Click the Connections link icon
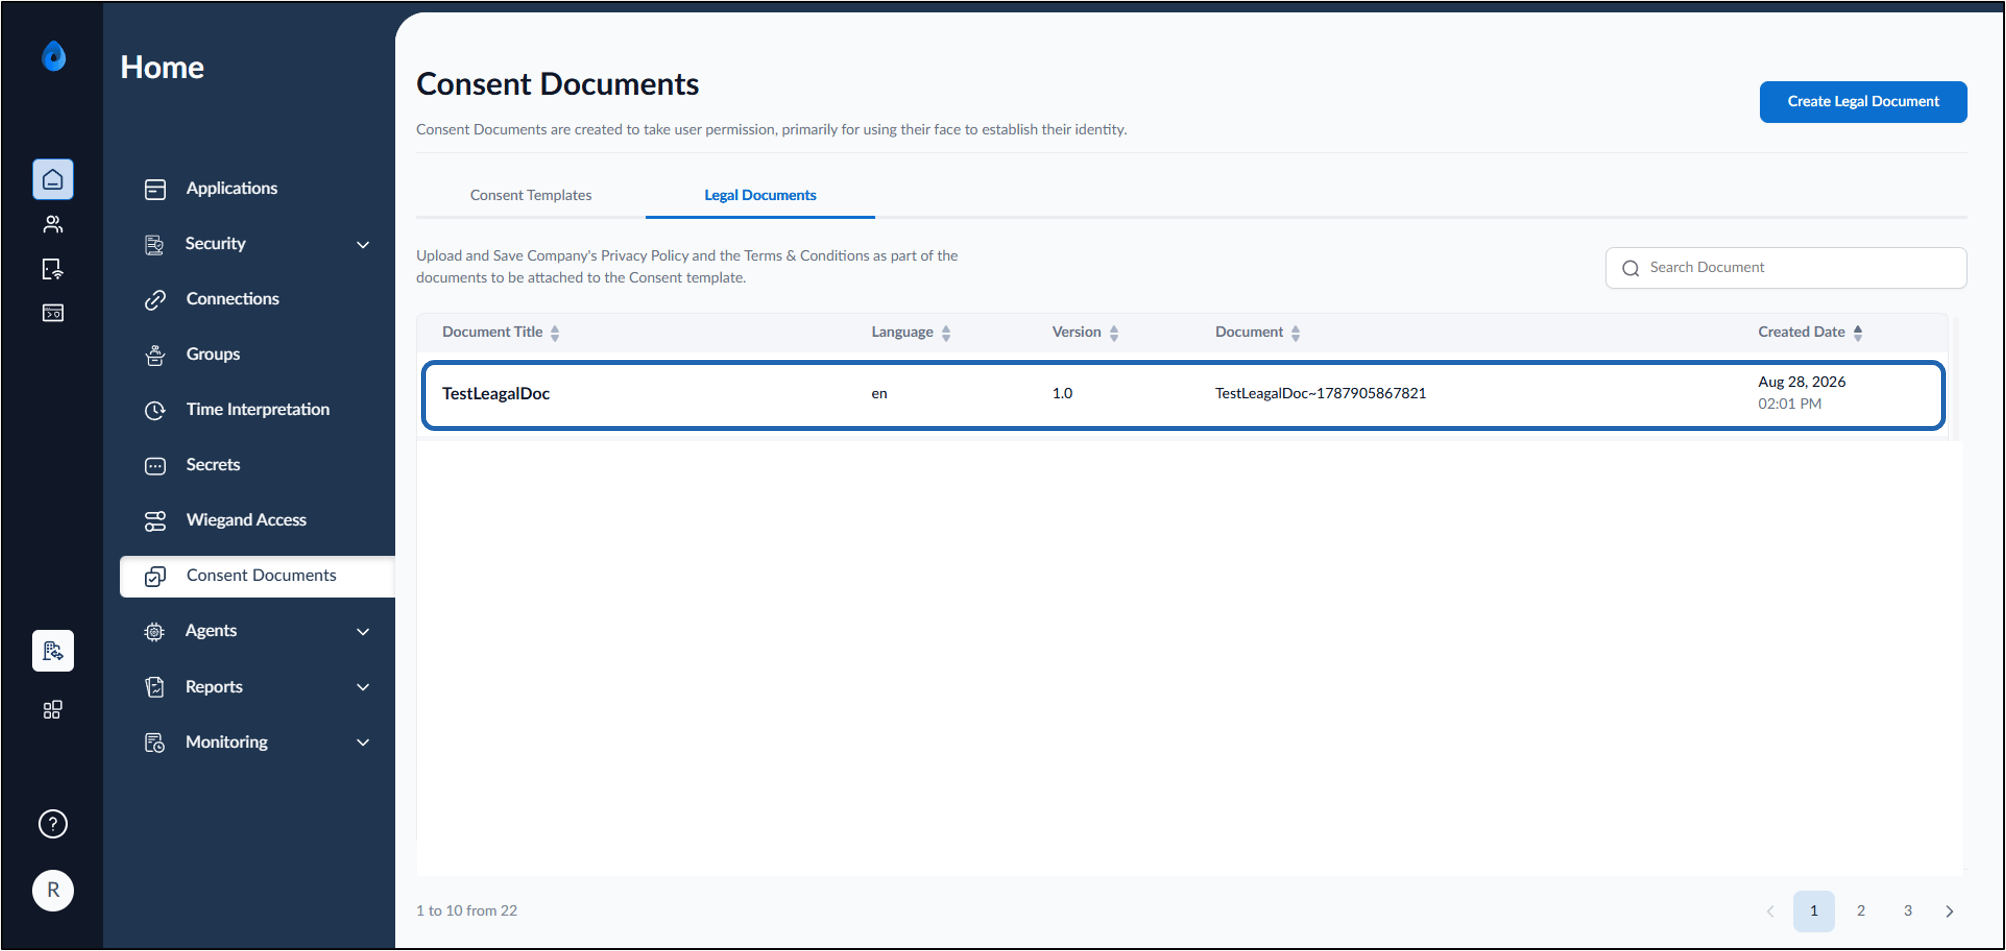Image resolution: width=2006 pixels, height=951 pixels. point(155,299)
